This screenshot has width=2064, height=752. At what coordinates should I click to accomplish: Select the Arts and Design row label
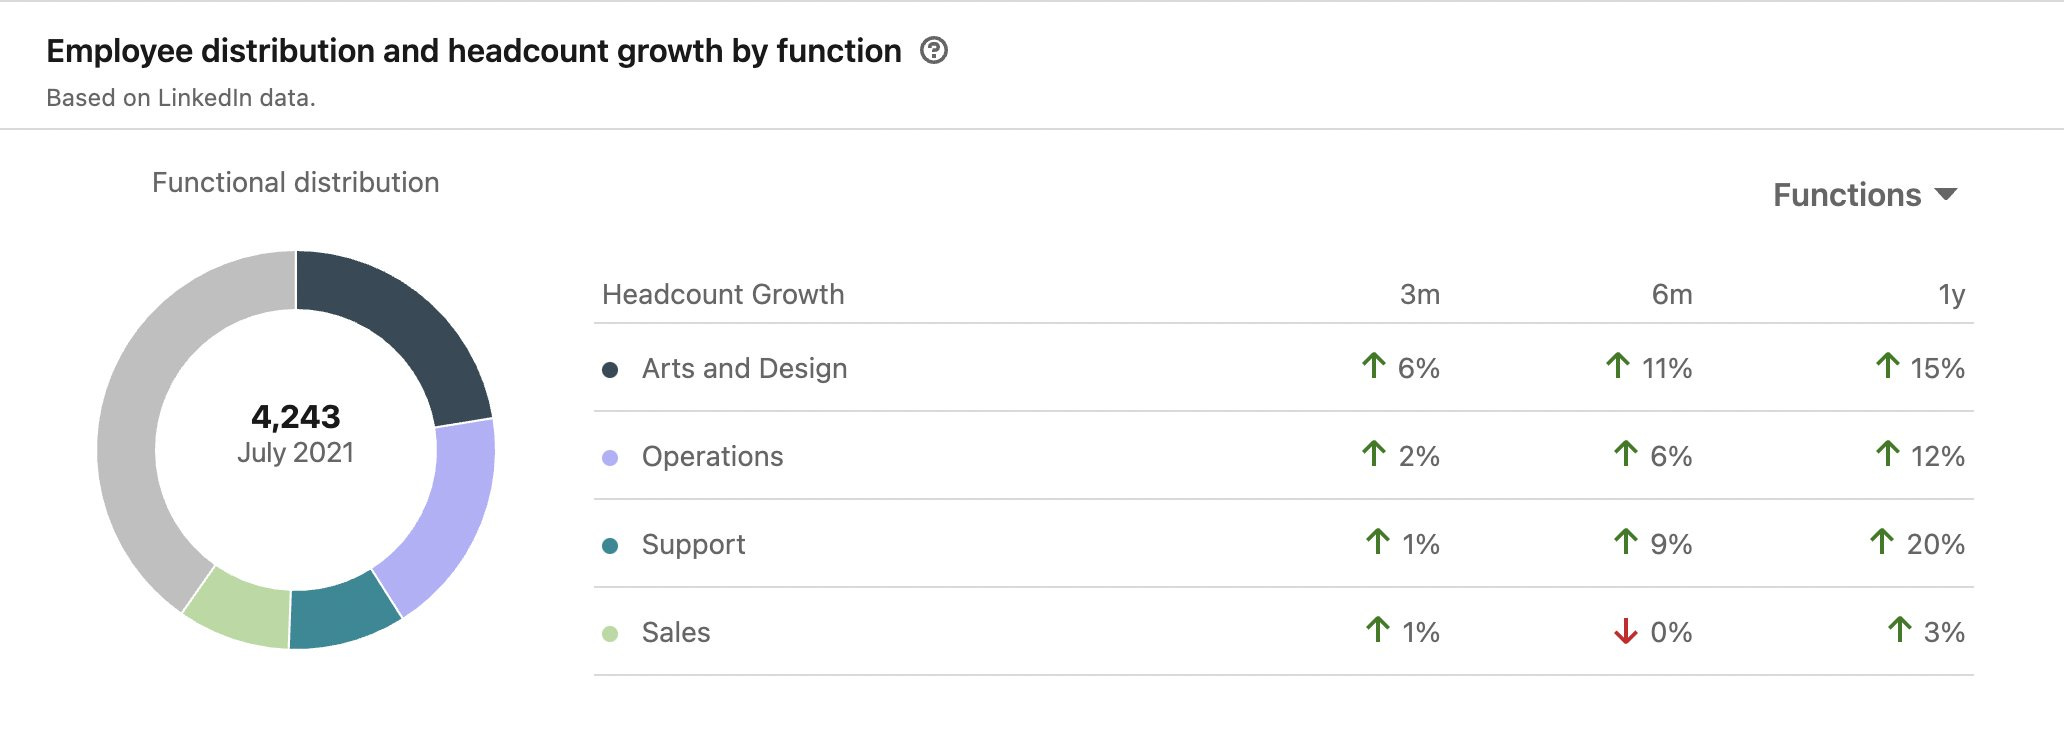(x=744, y=369)
